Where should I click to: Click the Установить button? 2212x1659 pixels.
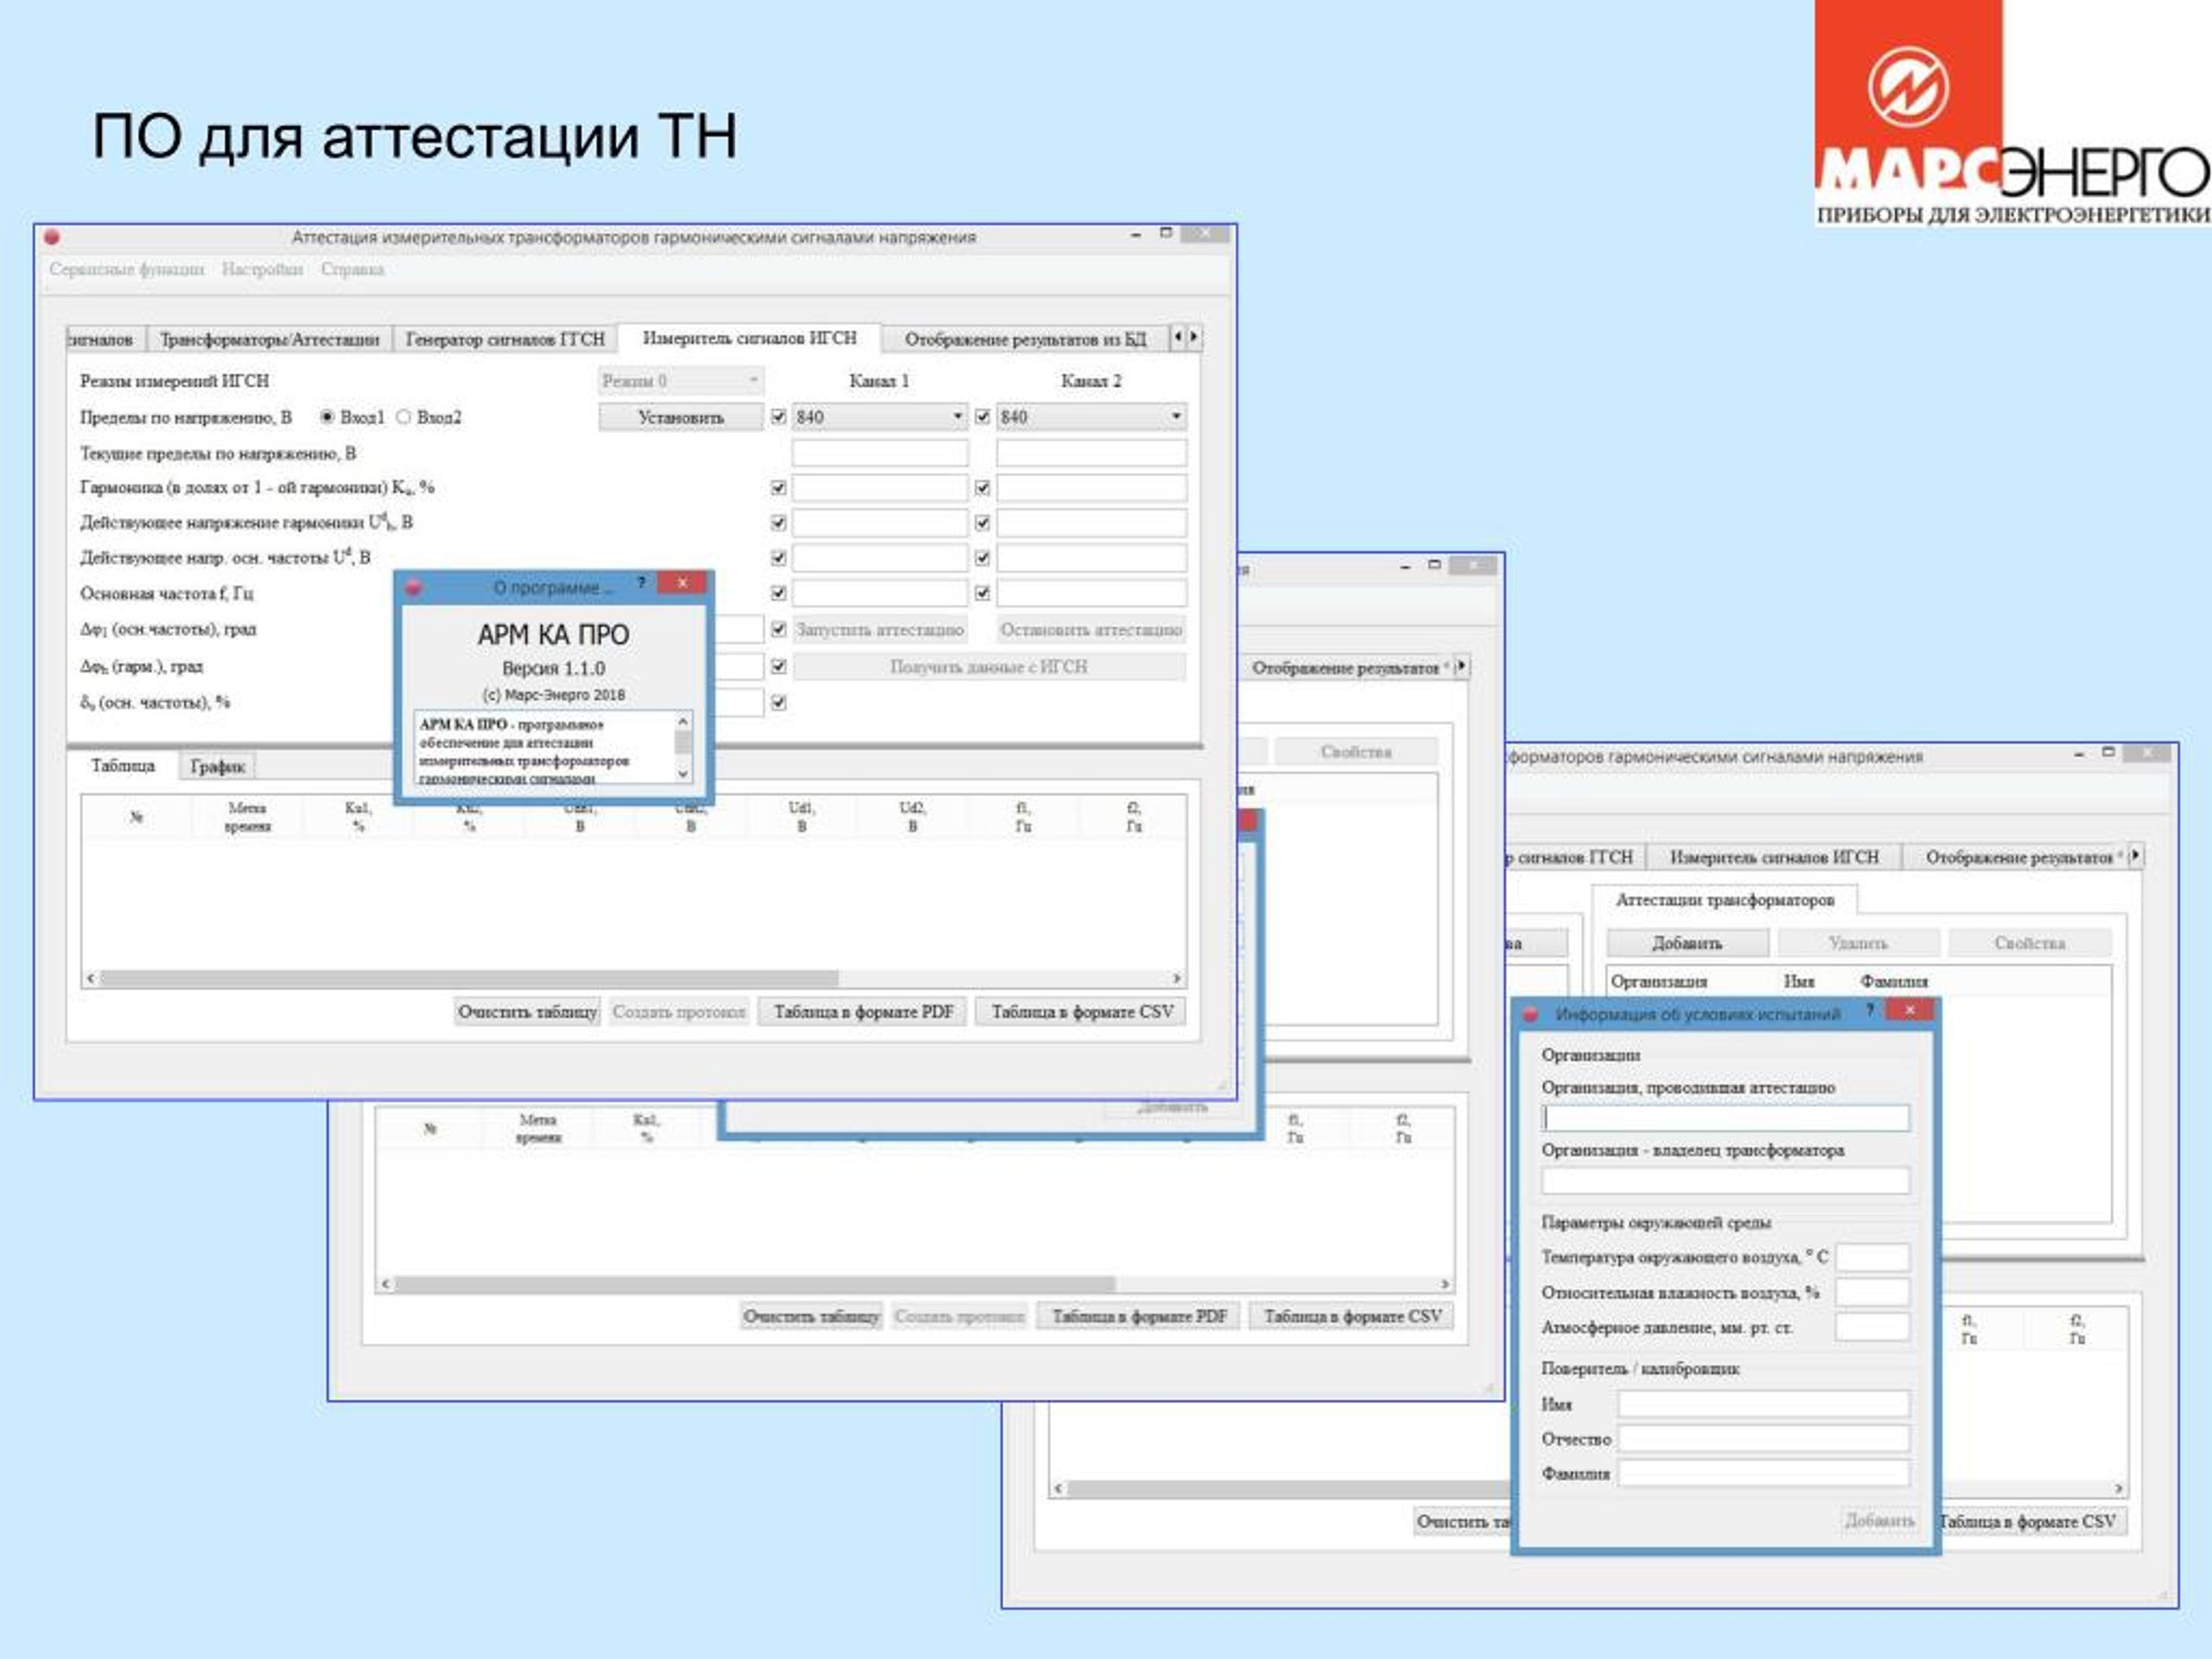point(681,417)
